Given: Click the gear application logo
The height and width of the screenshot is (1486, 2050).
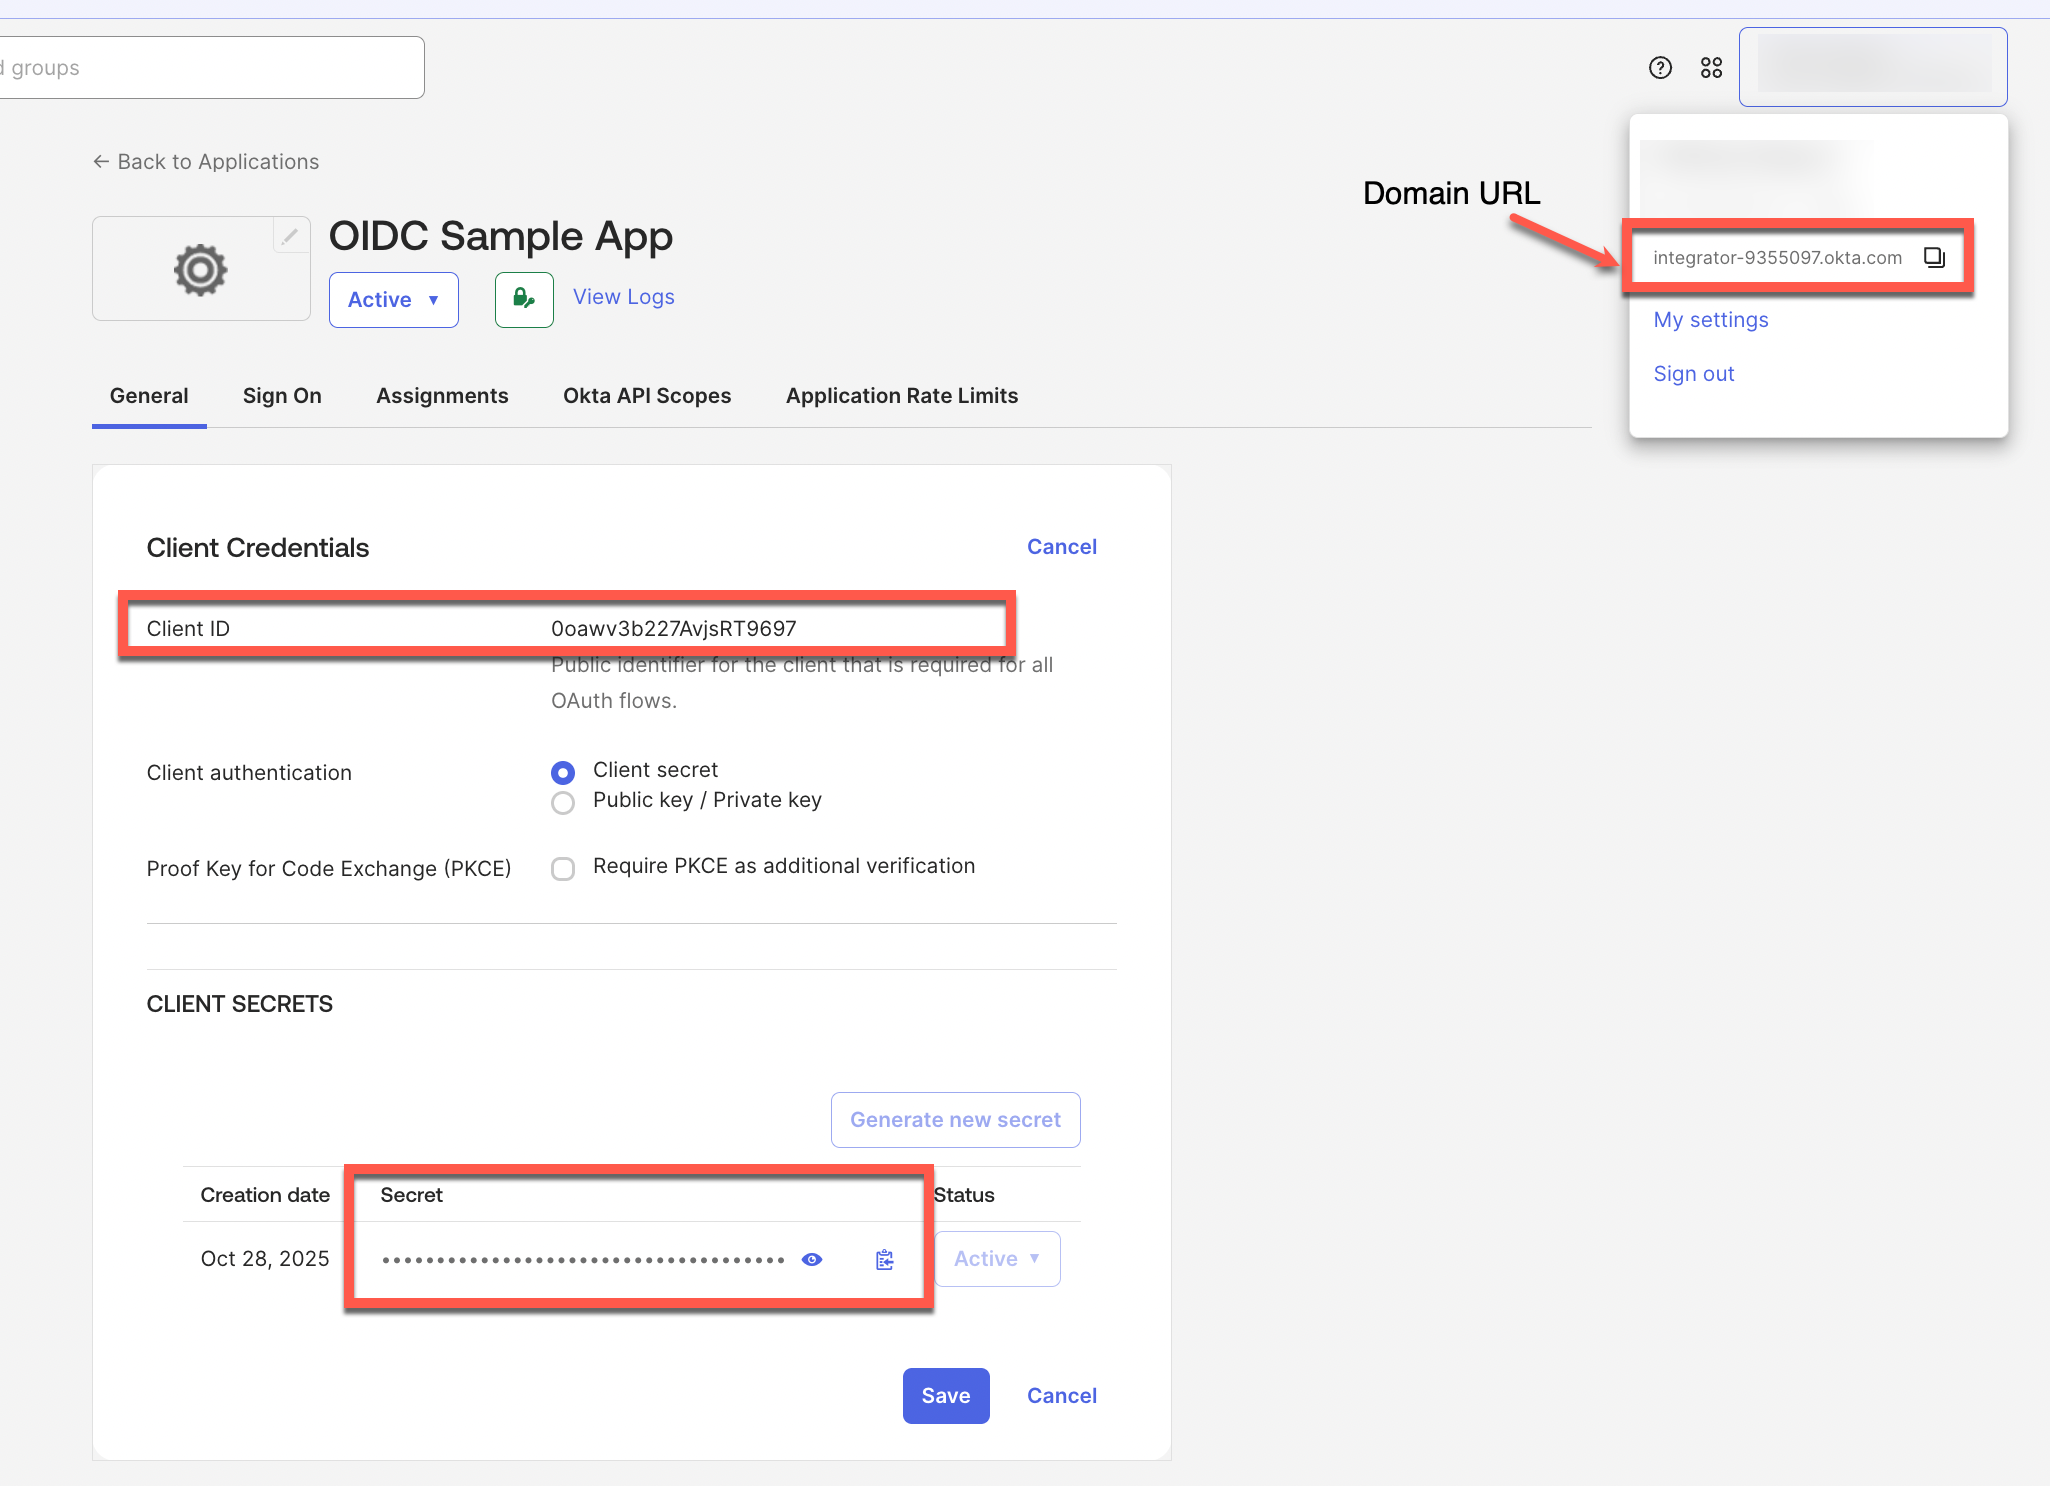Looking at the screenshot, I should coord(200,270).
